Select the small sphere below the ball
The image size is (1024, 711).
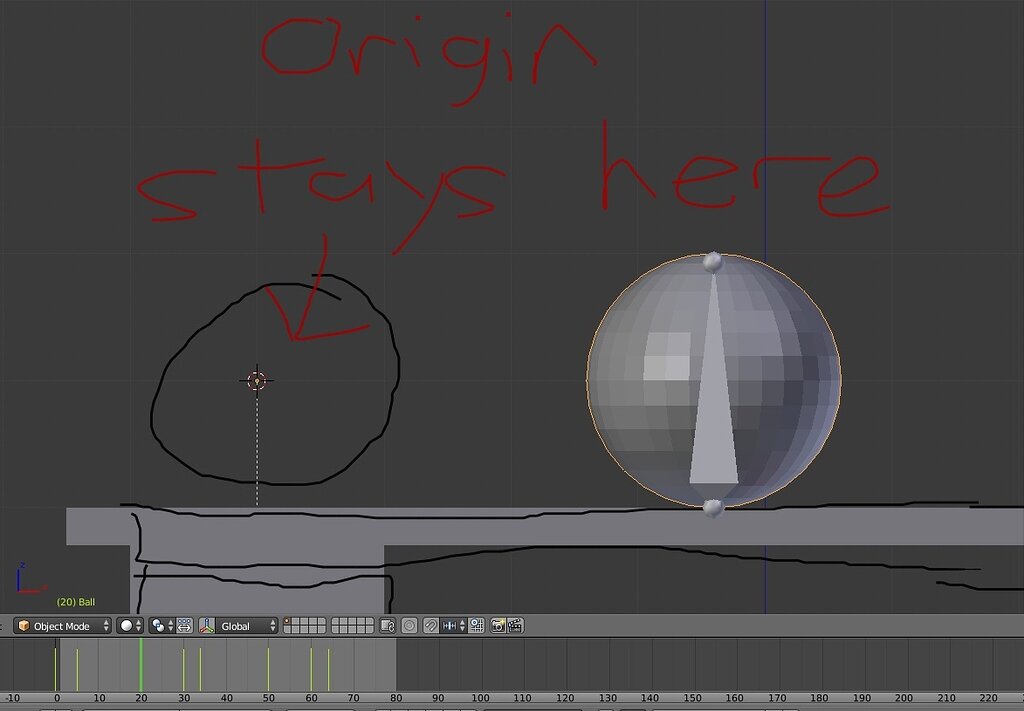(712, 508)
